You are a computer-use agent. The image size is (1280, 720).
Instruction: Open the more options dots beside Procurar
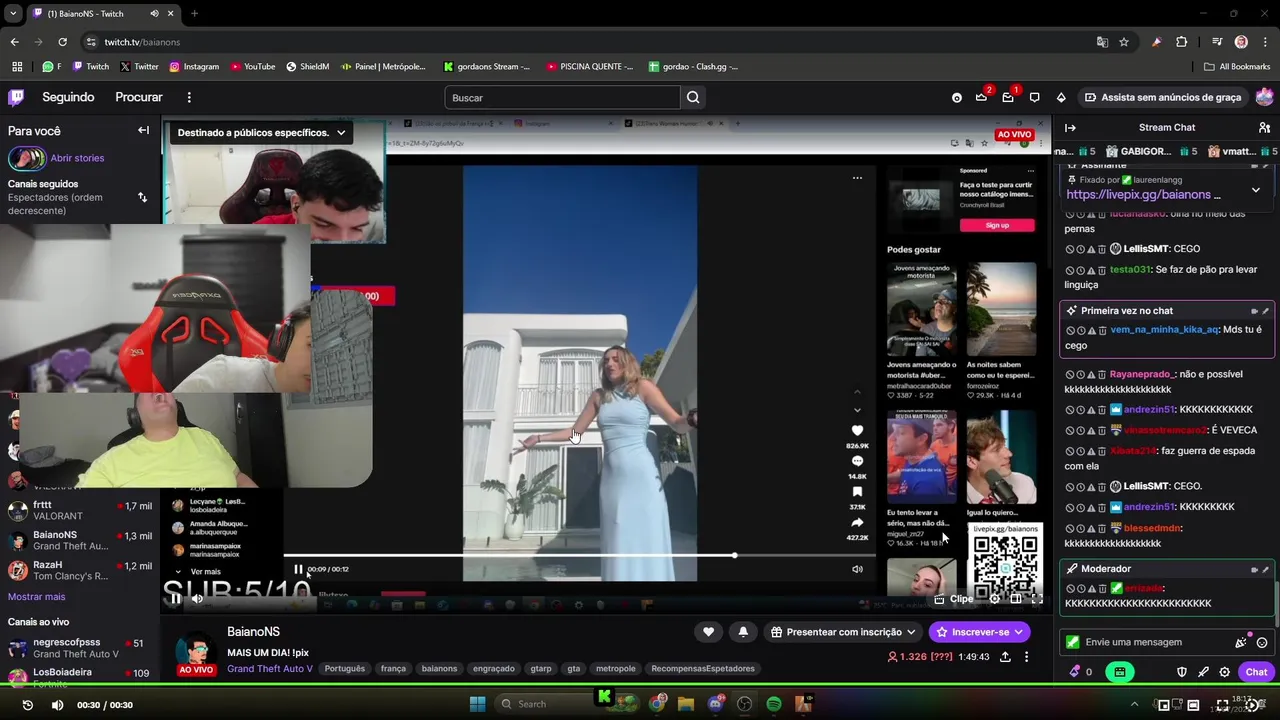[189, 97]
